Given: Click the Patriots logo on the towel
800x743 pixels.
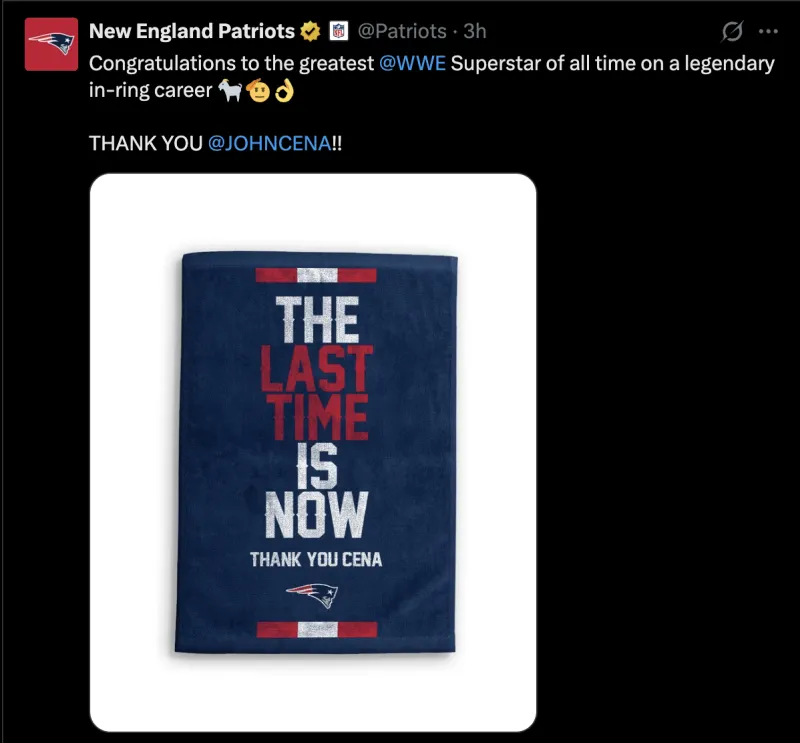Looking at the screenshot, I should coord(312,595).
